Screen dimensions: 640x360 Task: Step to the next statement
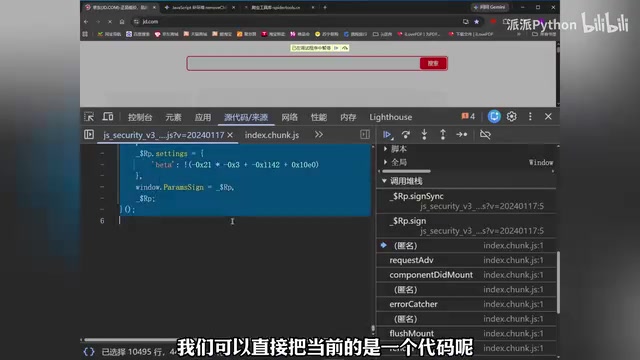[462, 134]
